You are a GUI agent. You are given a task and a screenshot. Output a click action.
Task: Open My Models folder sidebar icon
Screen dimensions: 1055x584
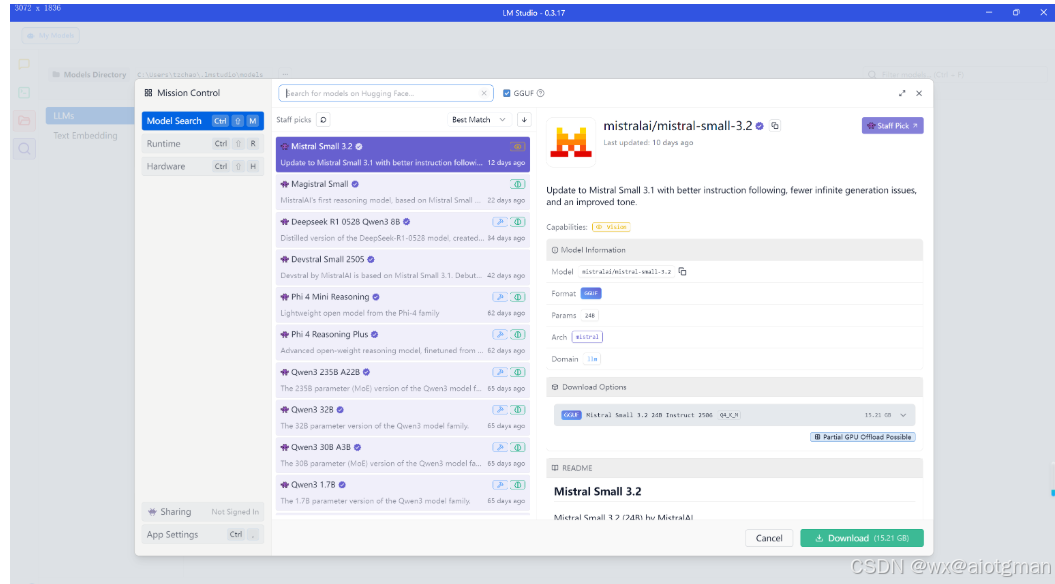coord(24,120)
